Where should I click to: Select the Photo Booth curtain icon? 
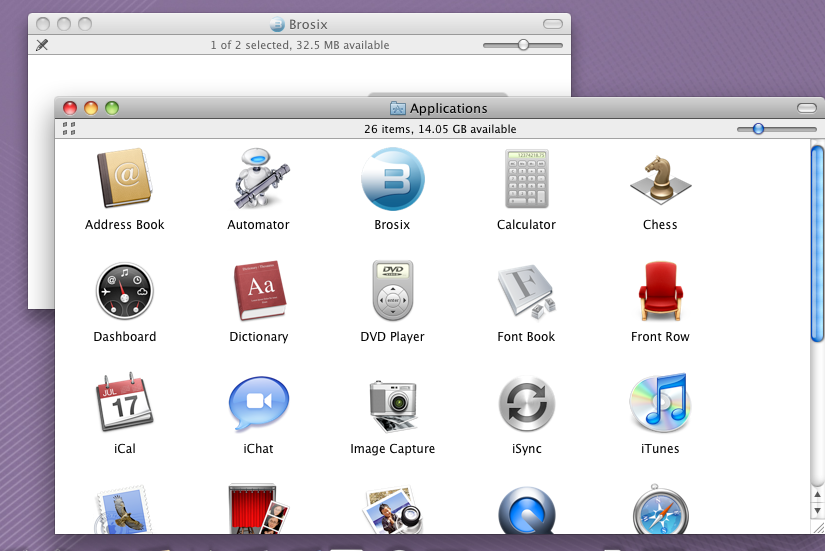(x=259, y=508)
